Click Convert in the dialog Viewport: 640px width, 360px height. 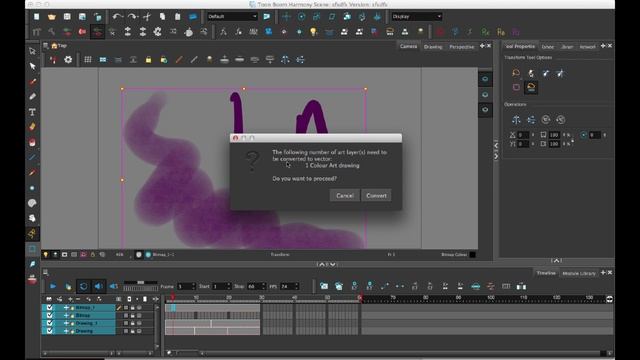point(376,196)
